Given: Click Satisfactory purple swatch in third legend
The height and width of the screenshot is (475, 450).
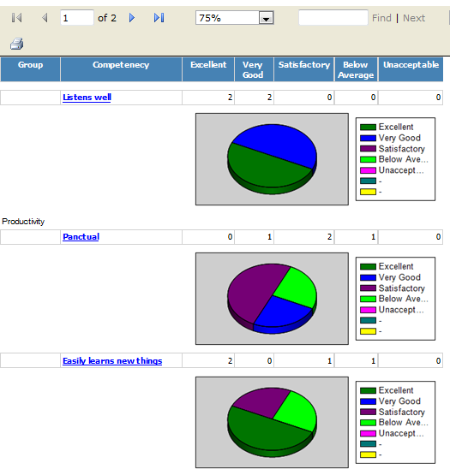Looking at the screenshot, I should (368, 412).
